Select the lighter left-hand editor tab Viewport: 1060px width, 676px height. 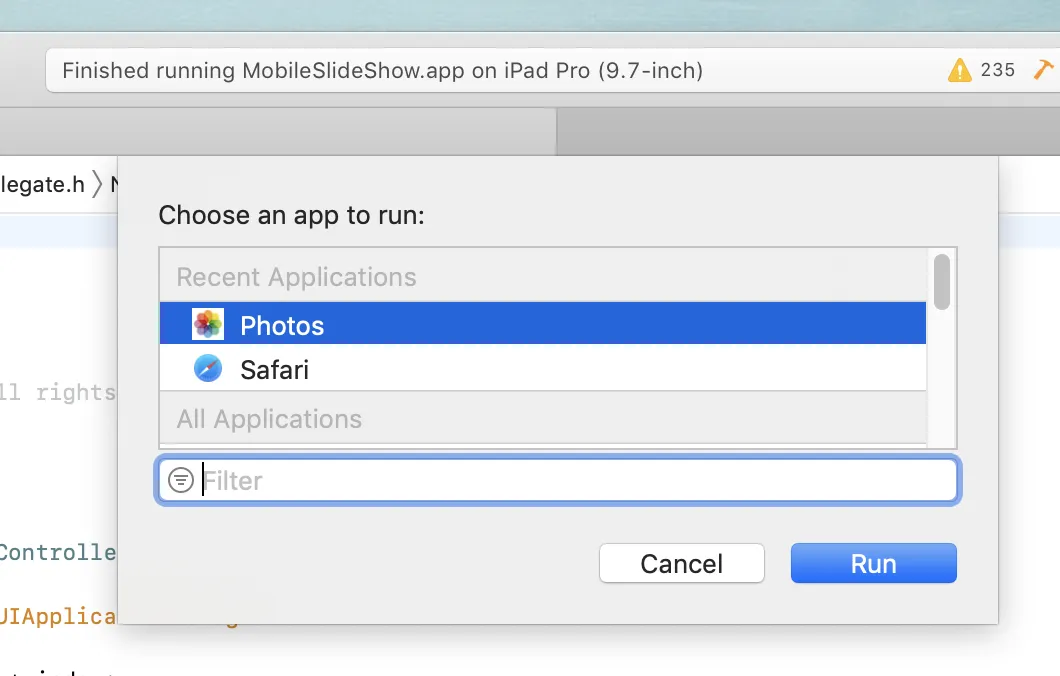pyautogui.click(x=277, y=131)
